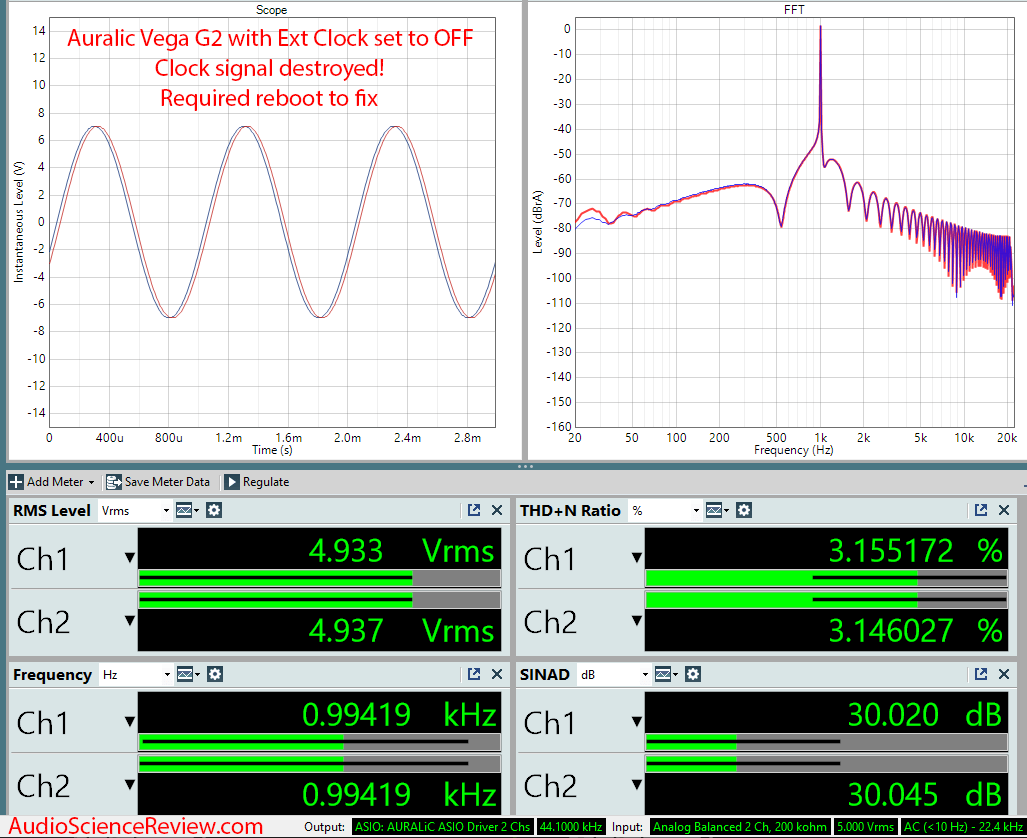Click the Scope Time (s) axis label

click(x=272, y=450)
